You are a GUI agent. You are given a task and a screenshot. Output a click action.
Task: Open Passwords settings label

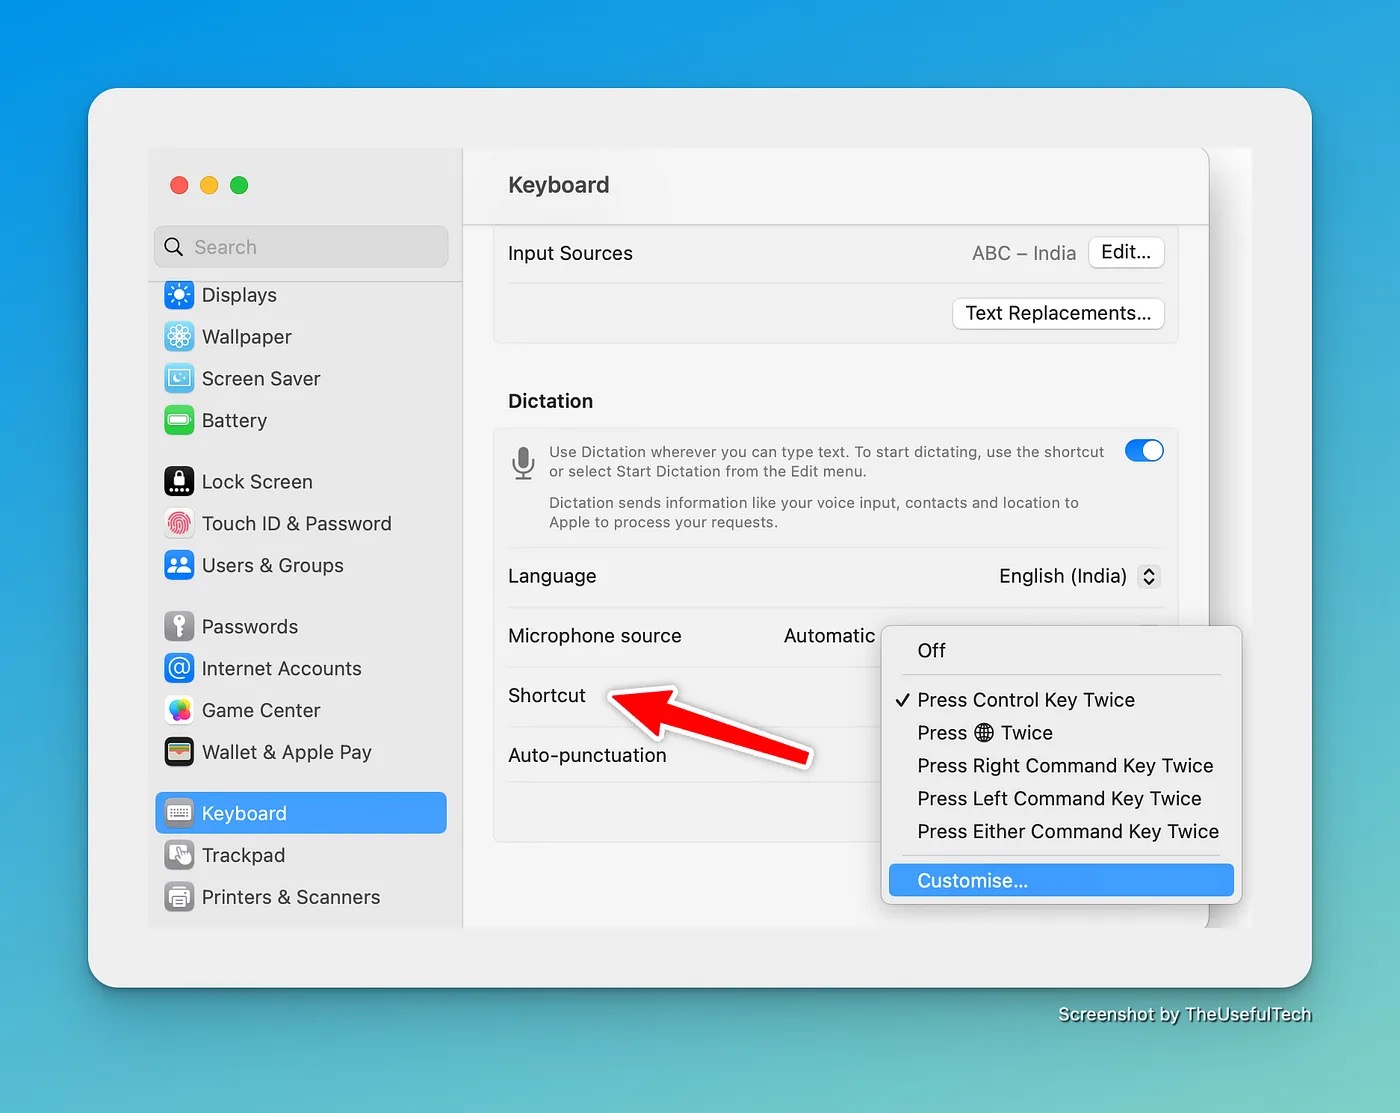[250, 627]
